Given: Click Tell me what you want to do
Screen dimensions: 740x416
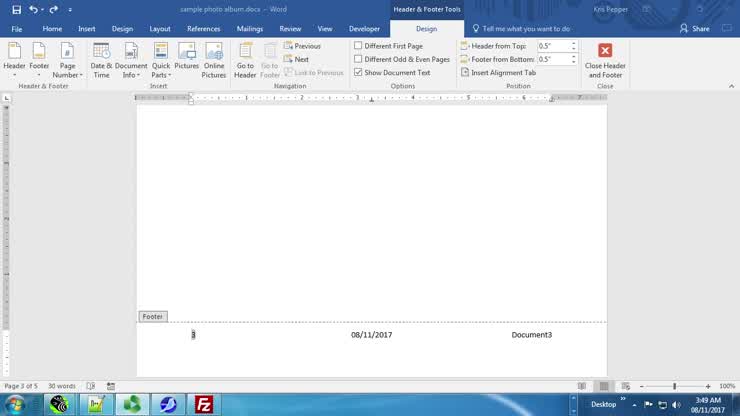Looking at the screenshot, I should (521, 29).
